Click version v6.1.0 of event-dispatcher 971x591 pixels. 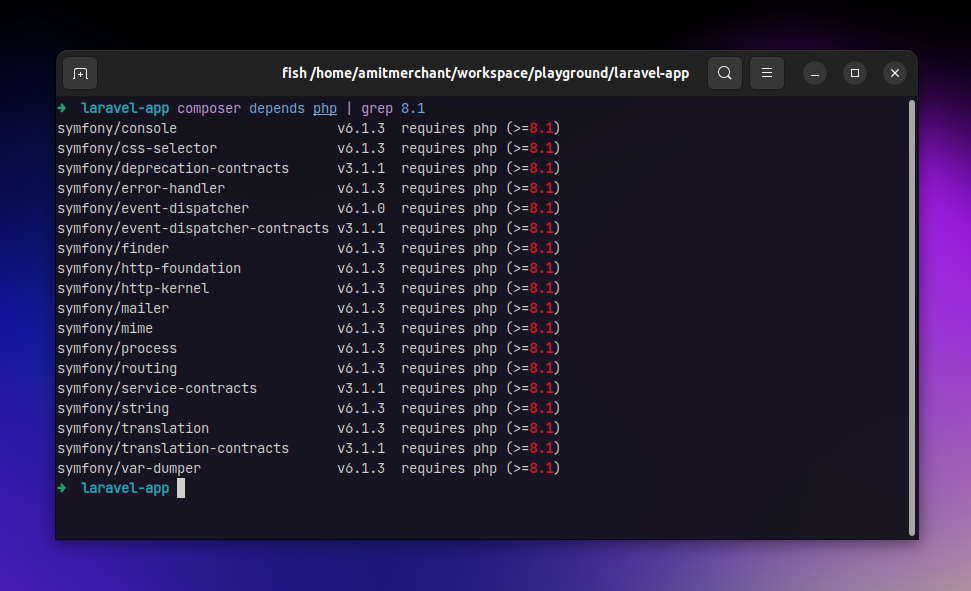pos(361,209)
